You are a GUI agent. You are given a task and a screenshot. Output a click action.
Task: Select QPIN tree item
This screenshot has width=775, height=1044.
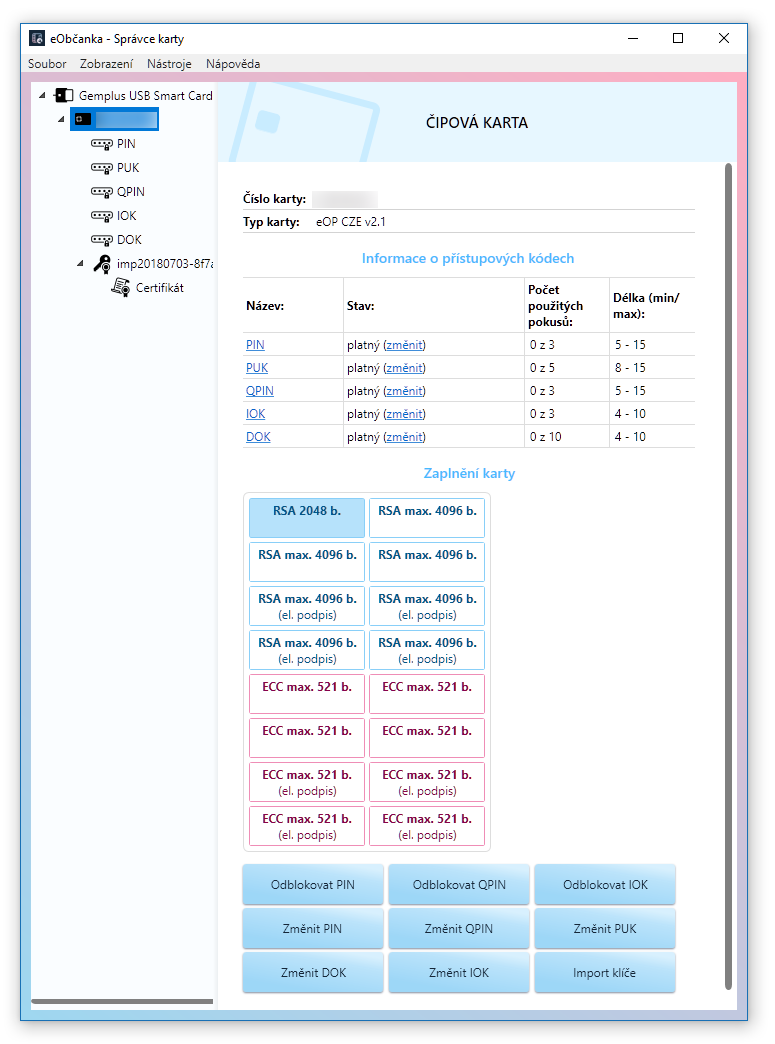(130, 192)
